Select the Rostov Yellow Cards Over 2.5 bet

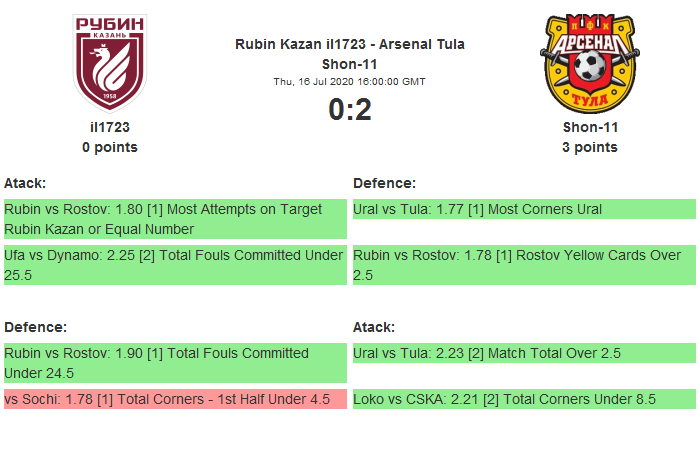point(524,265)
